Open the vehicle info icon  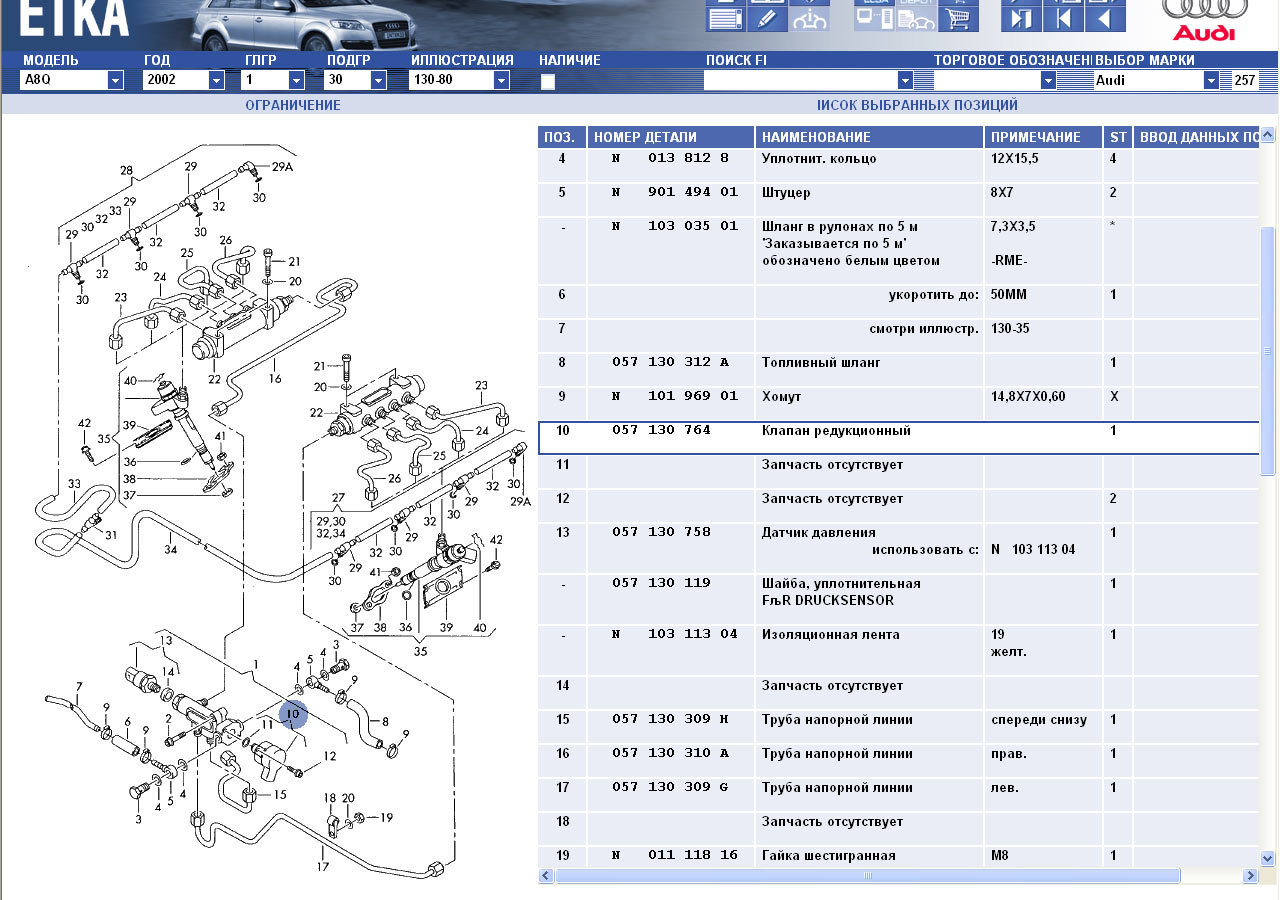coord(810,18)
